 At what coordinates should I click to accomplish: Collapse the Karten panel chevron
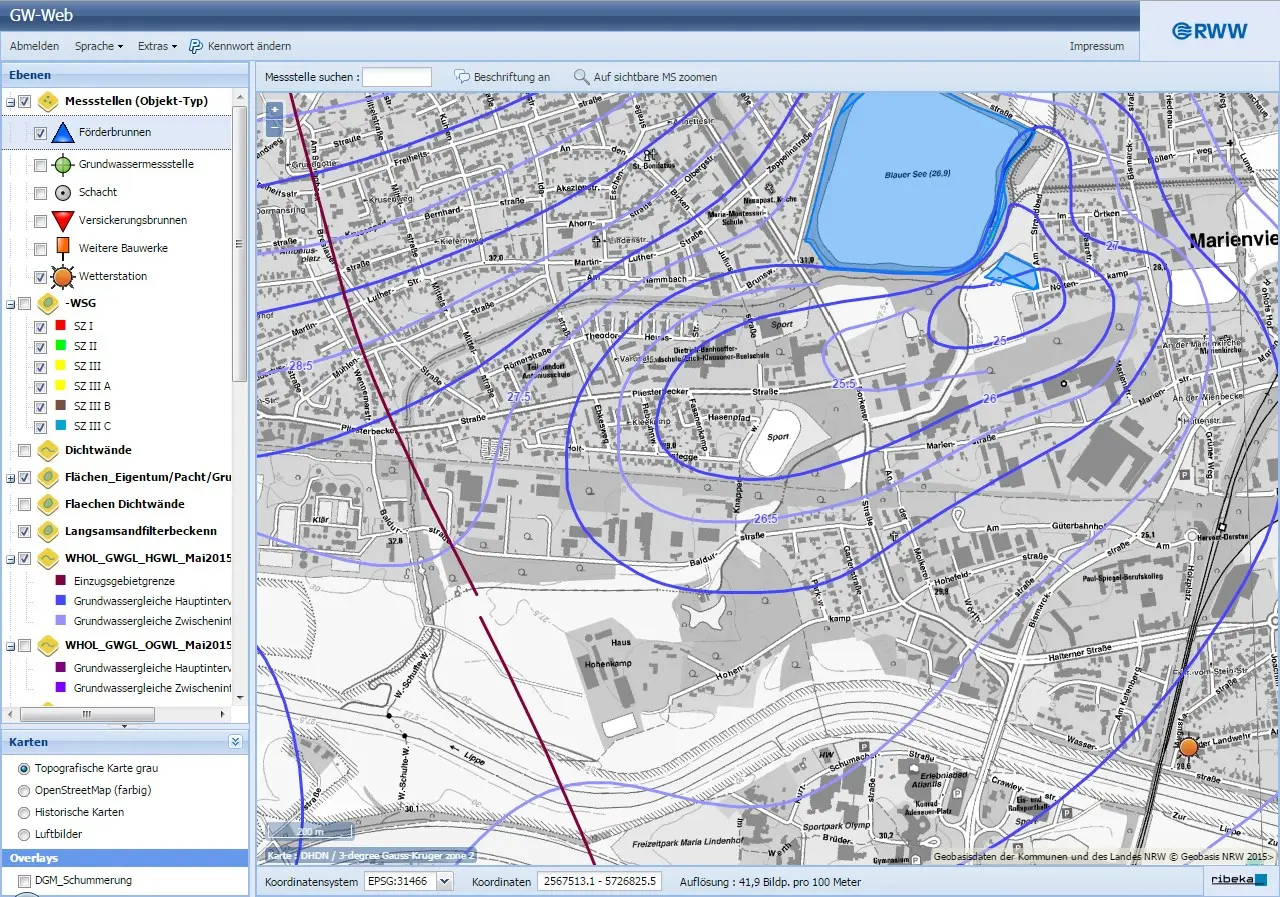(x=235, y=742)
